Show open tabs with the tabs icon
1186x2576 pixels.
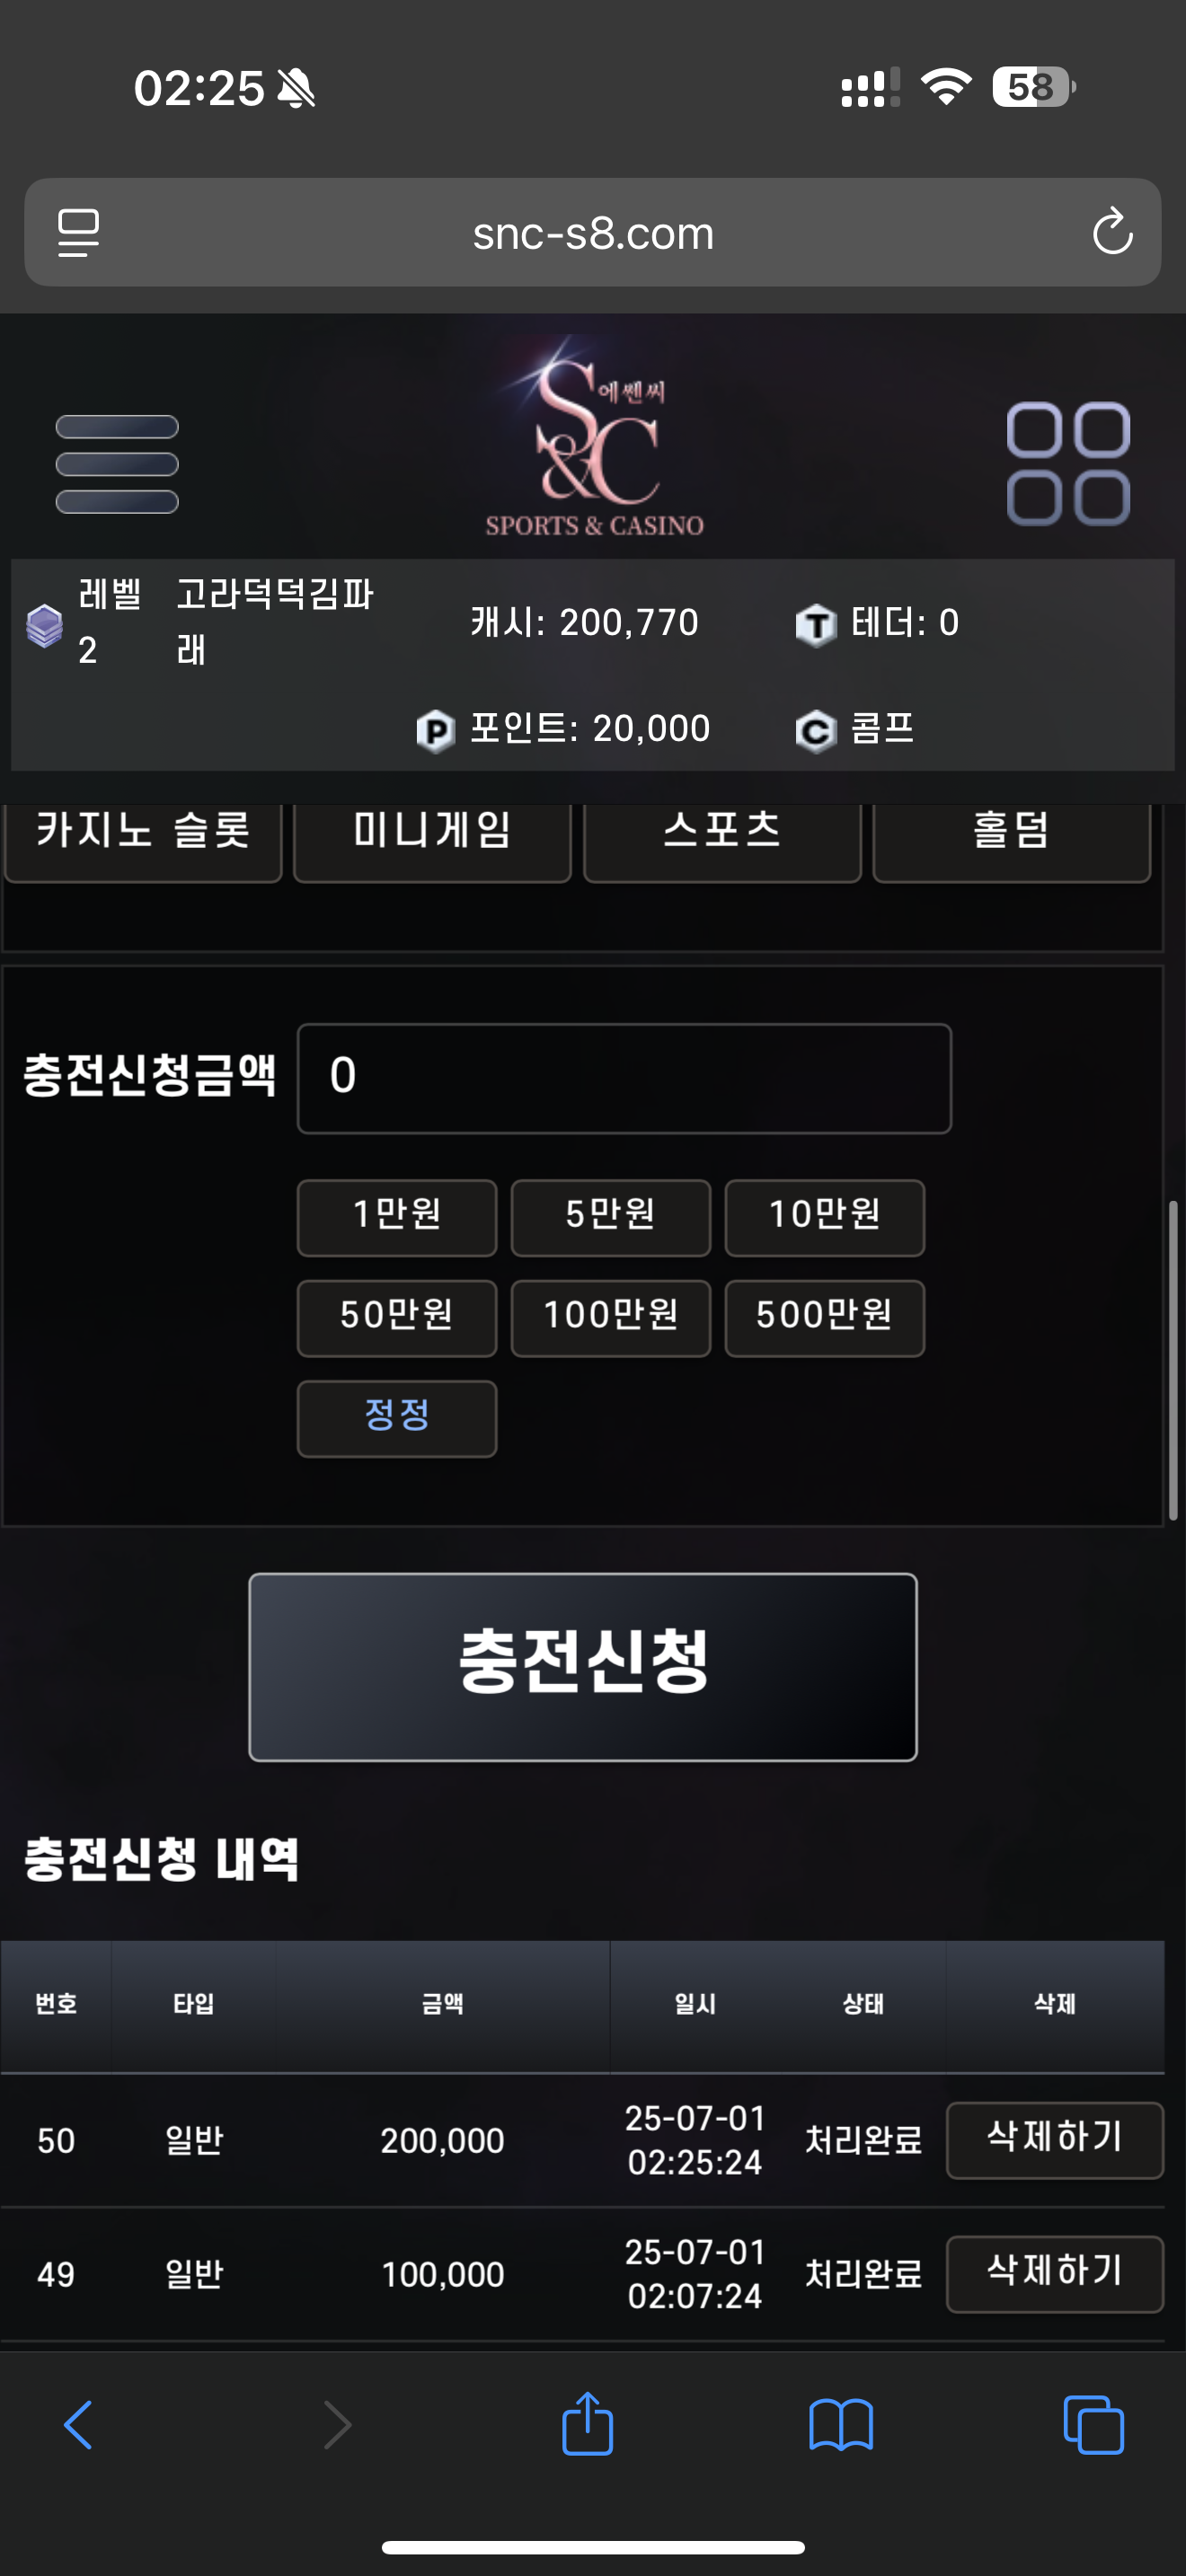1093,2425
